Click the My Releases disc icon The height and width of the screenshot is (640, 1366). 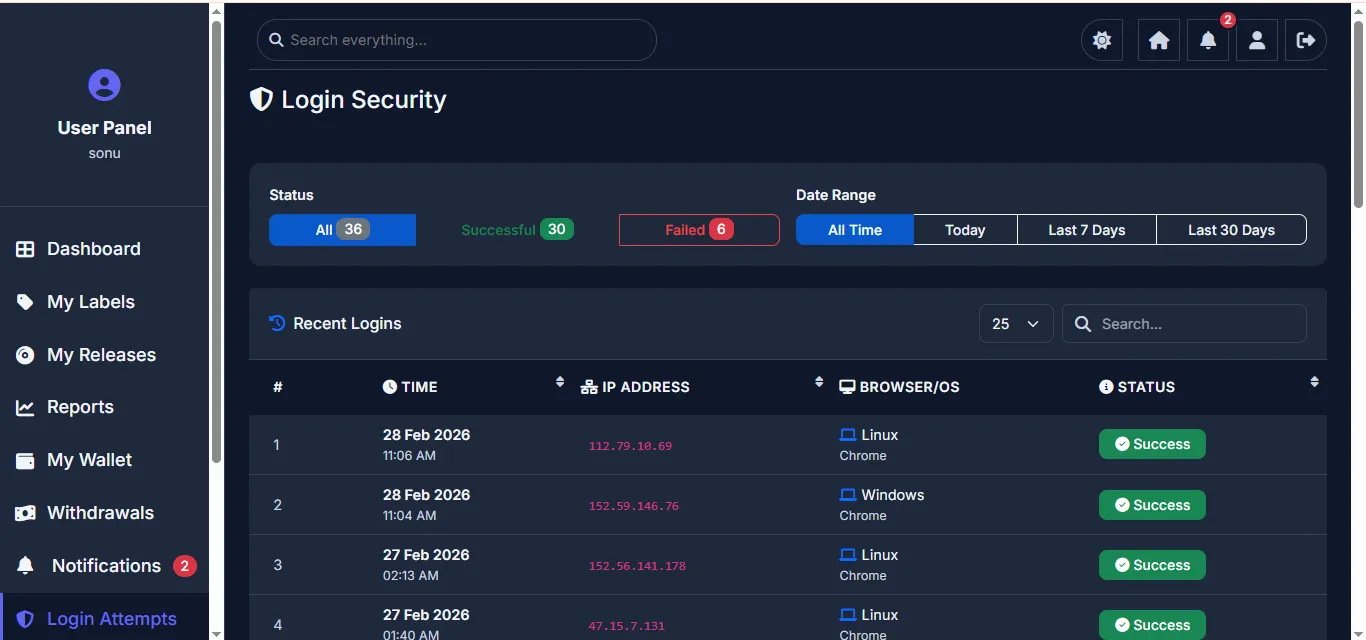[25, 355]
